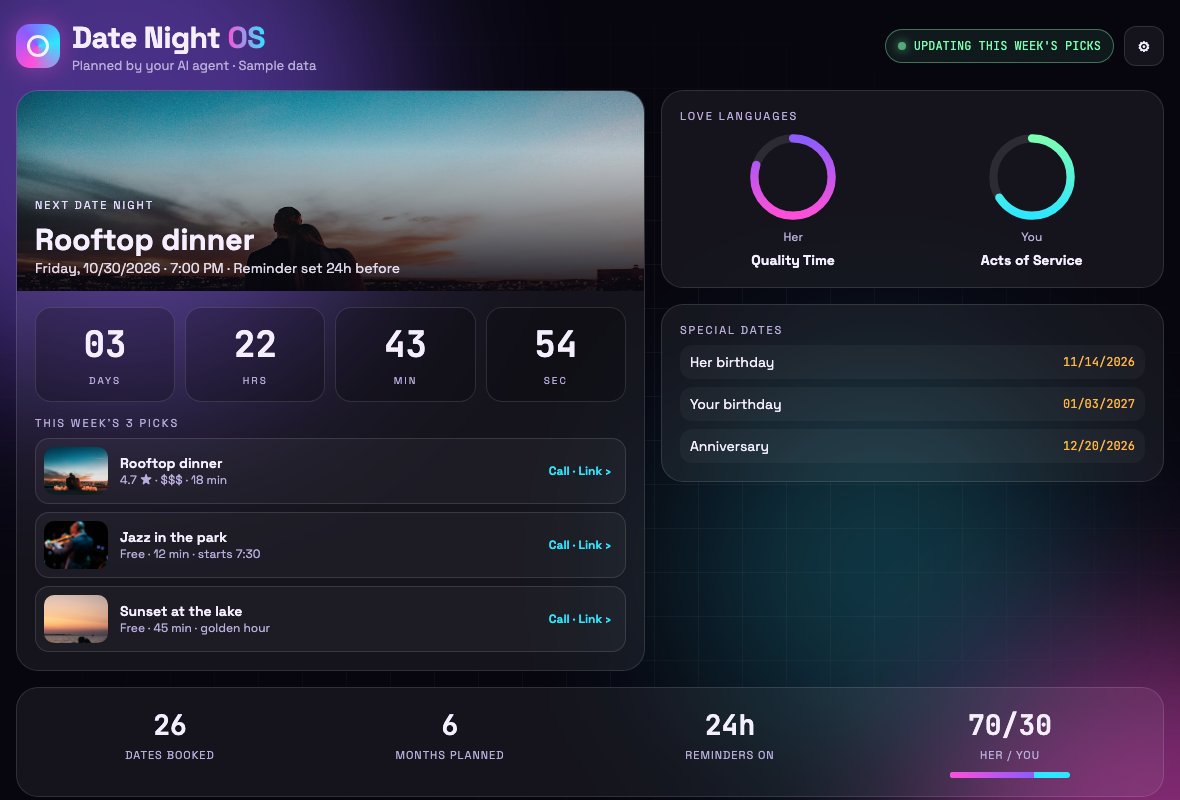Click Your Acts of Service progress ring

click(1031, 177)
